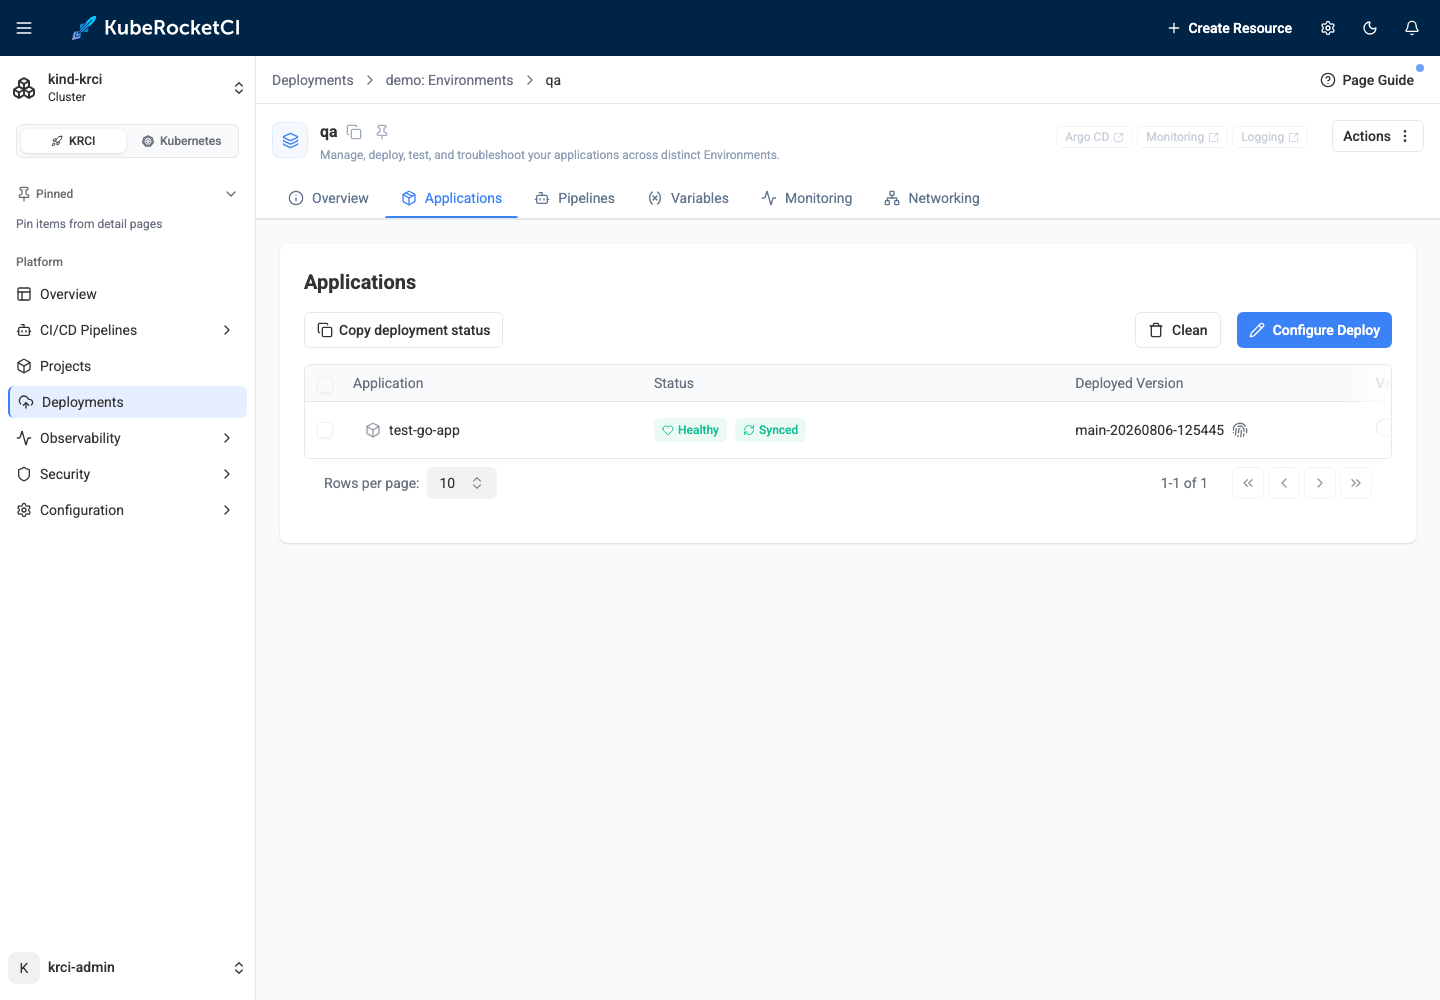Open krci-admin user menu
The width and height of the screenshot is (1440, 1000).
(127, 968)
